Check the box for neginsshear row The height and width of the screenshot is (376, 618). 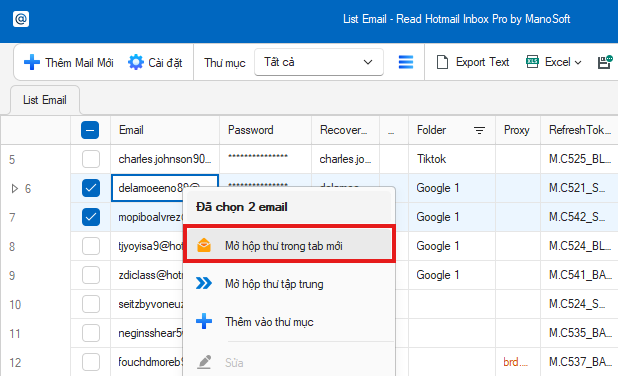pos(91,333)
